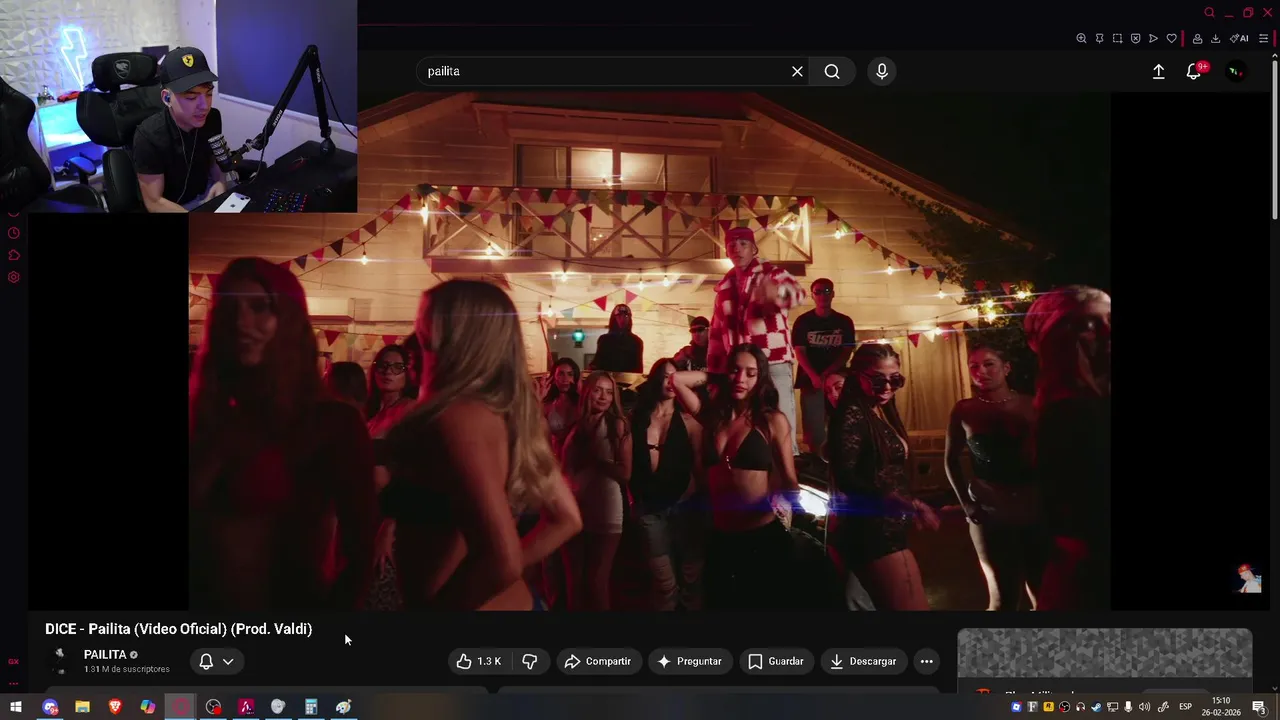Like the video with 1.3 K likes
Viewport: 1280px width, 720px height.
(479, 661)
